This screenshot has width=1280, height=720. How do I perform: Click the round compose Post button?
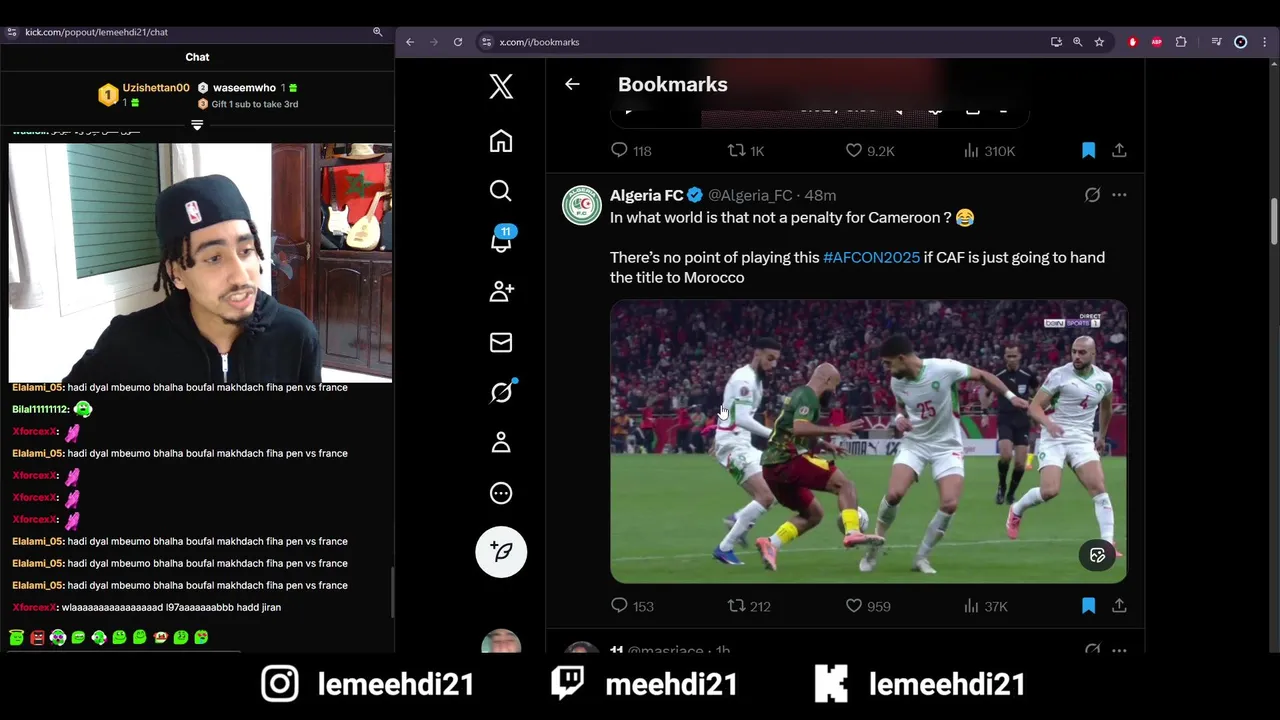(x=501, y=552)
